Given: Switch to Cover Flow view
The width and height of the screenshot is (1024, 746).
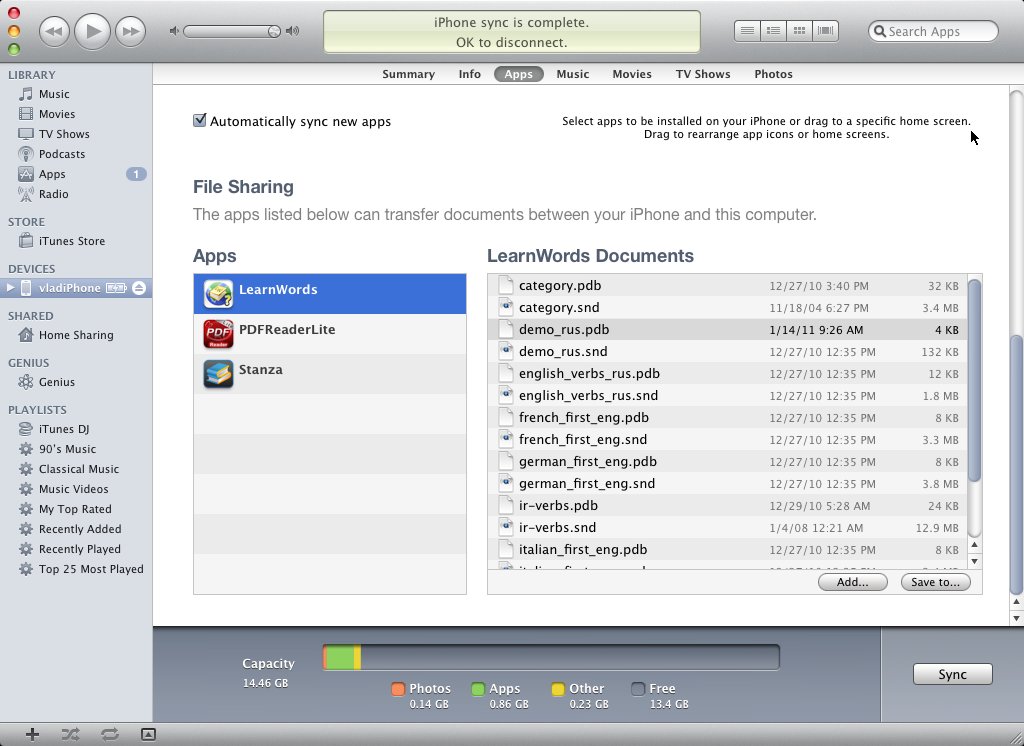Looking at the screenshot, I should 826,31.
